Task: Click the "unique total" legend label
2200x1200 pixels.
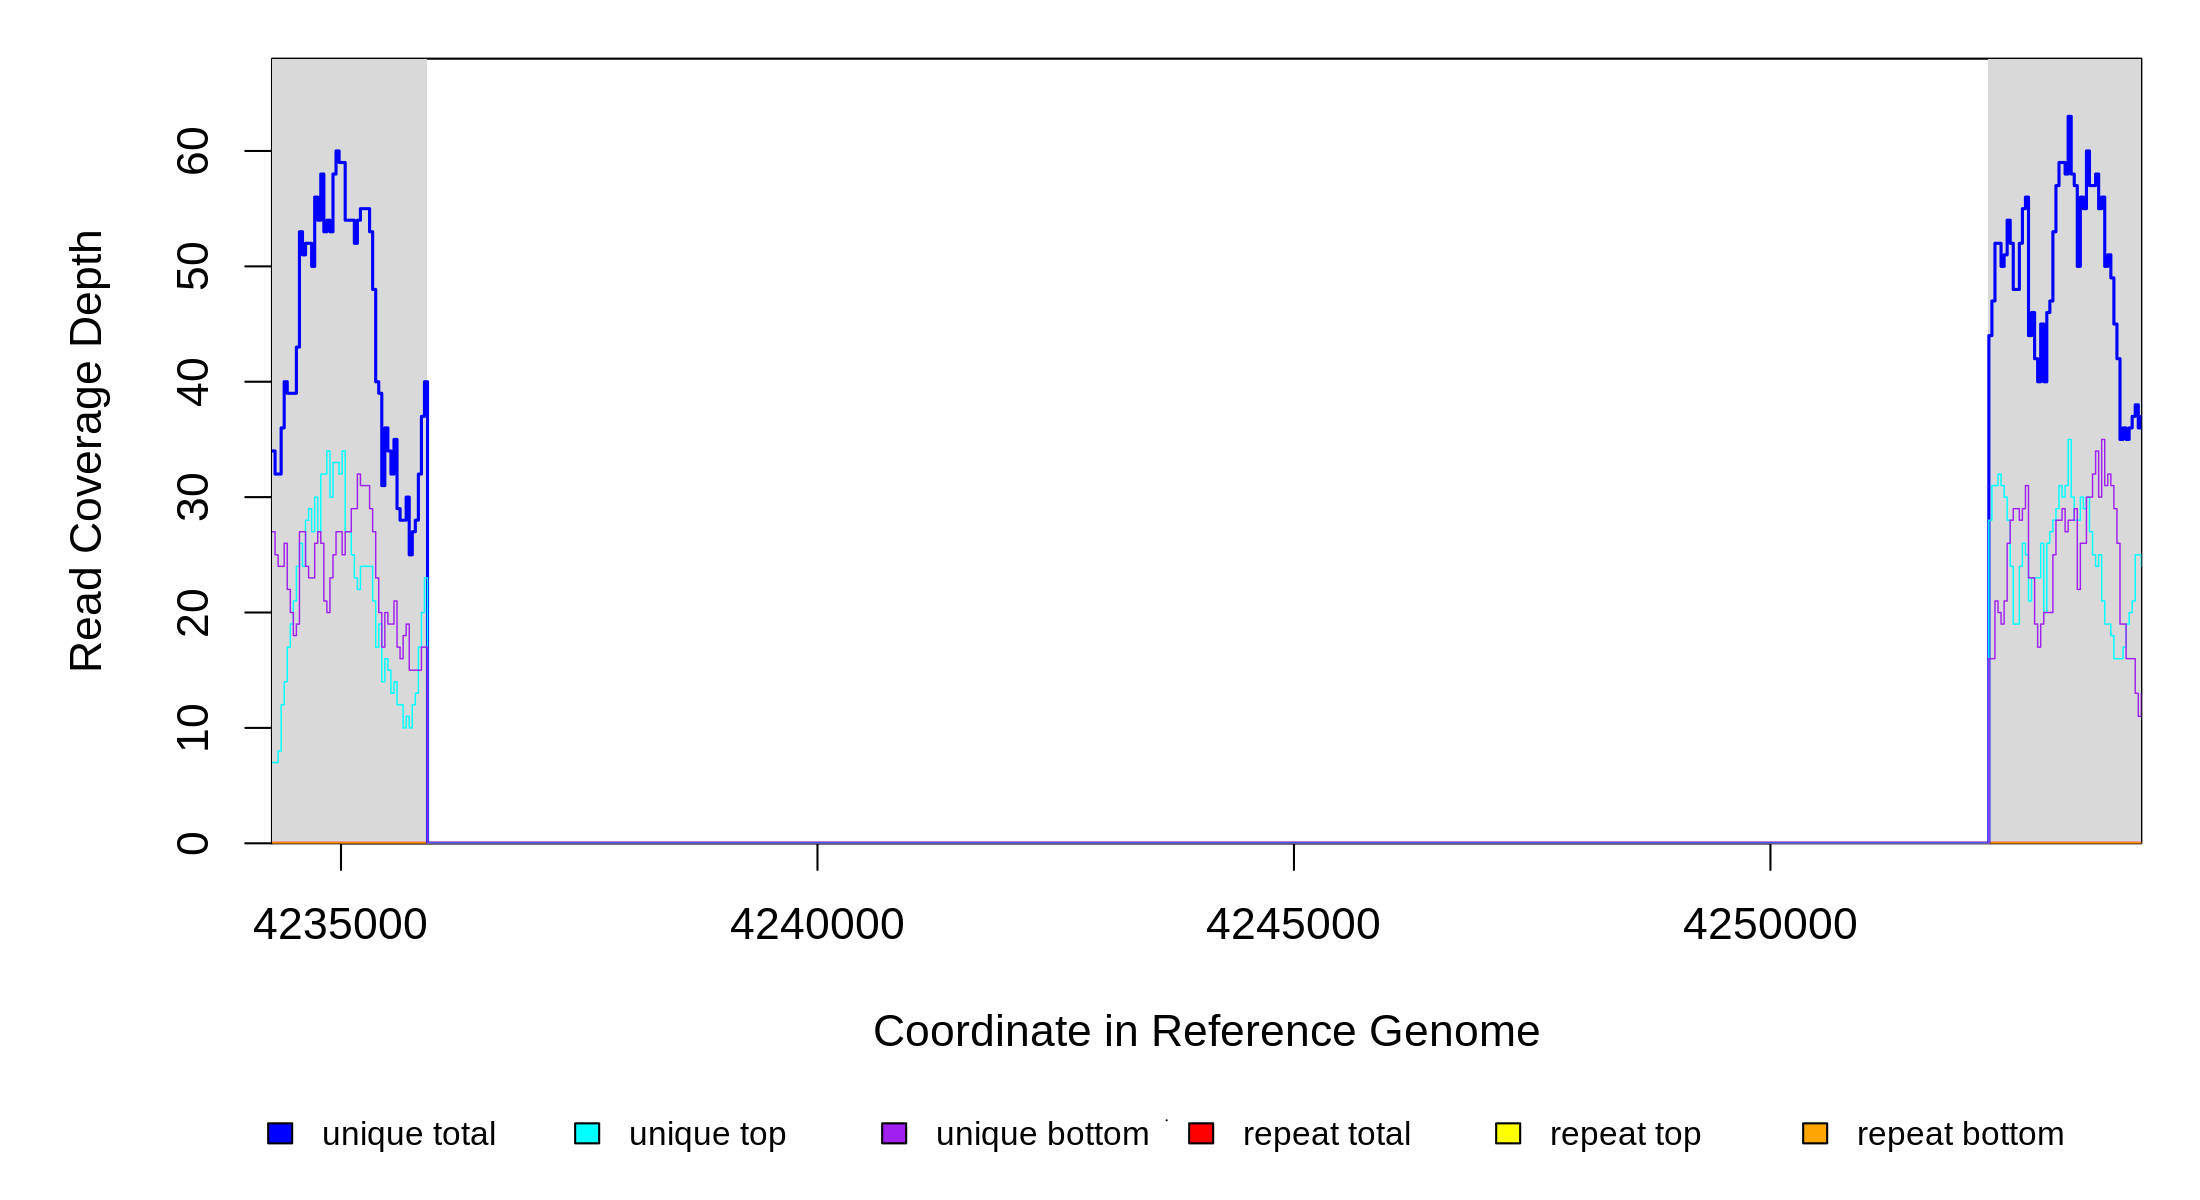Action: [x=408, y=1134]
